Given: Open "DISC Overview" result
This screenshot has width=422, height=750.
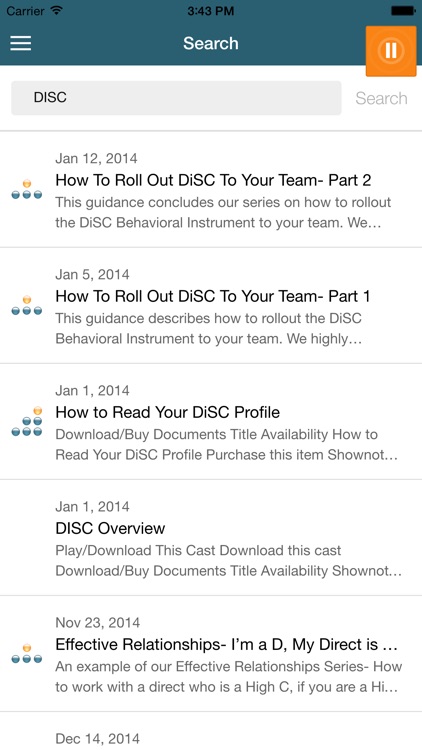Looking at the screenshot, I should point(110,529).
